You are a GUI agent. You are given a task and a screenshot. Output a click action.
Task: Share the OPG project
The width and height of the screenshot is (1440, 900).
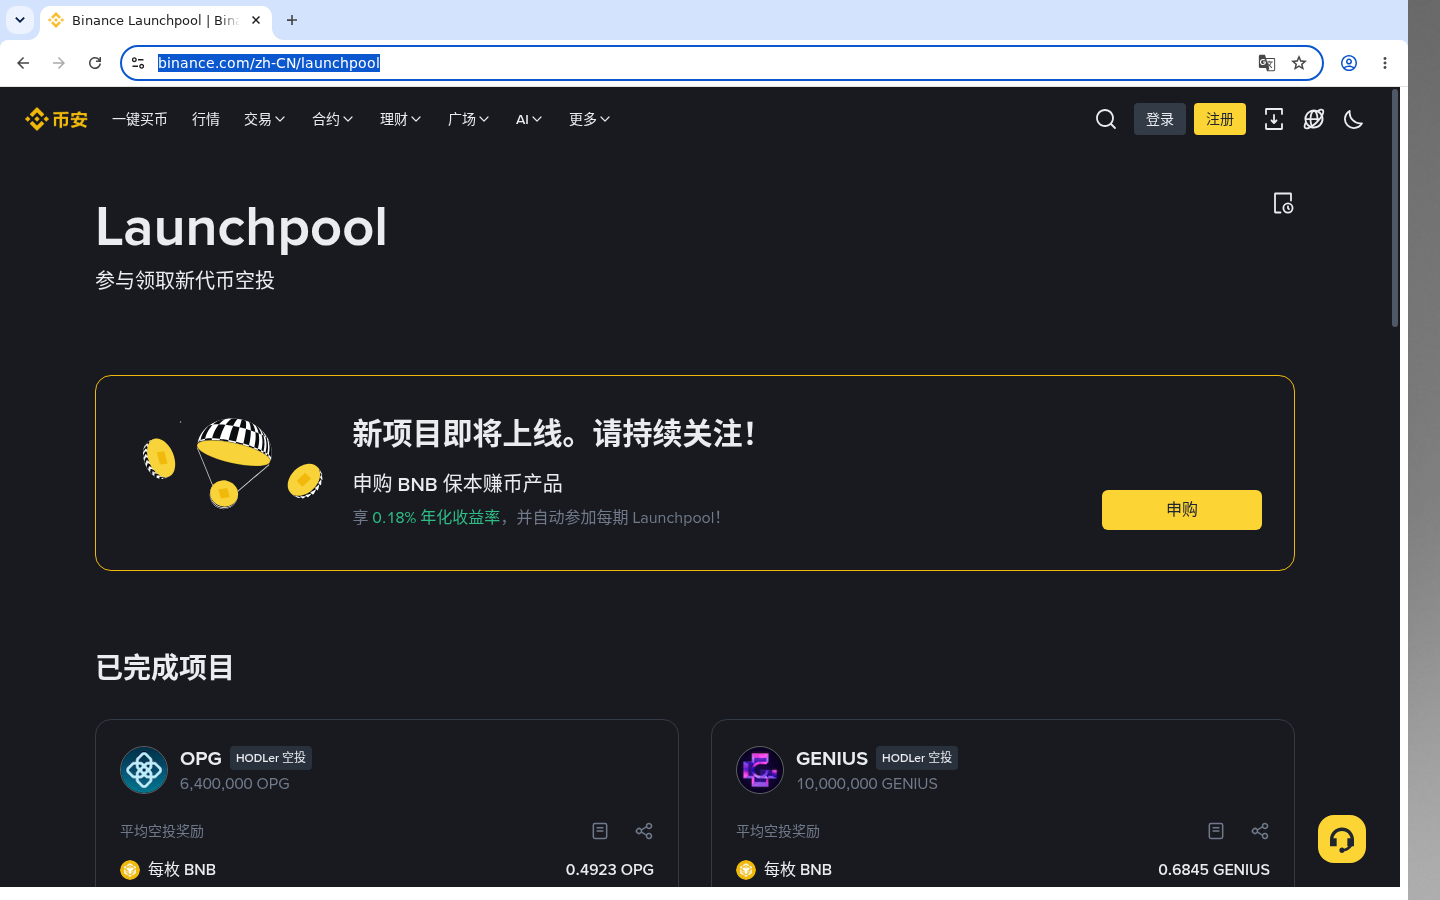click(x=644, y=831)
